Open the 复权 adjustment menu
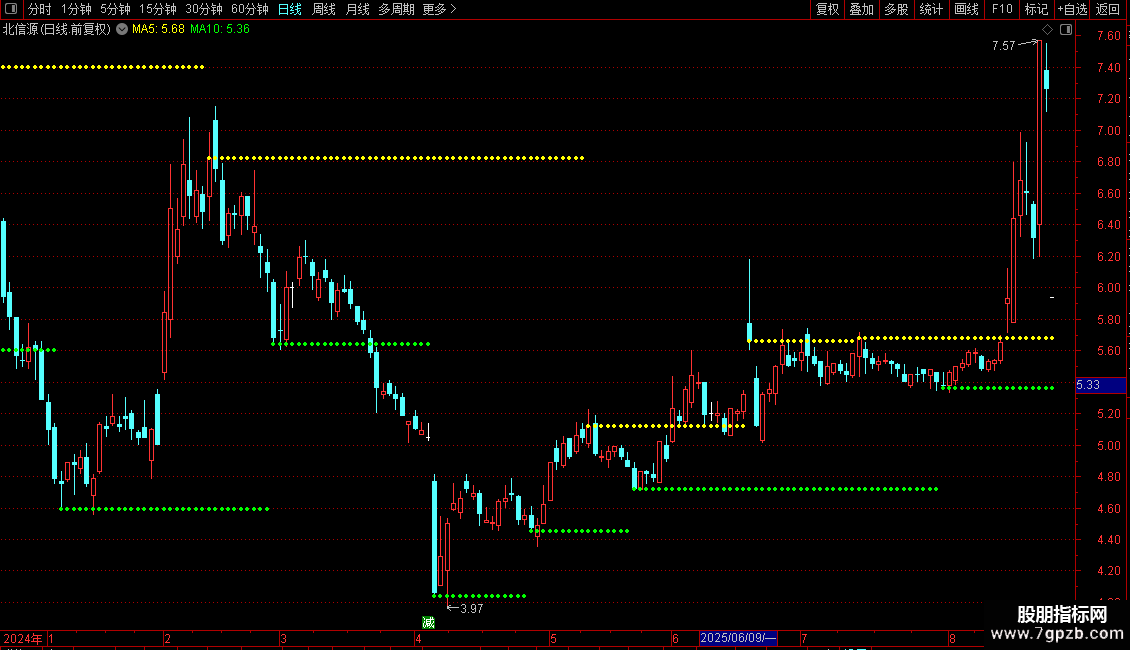 click(x=827, y=9)
